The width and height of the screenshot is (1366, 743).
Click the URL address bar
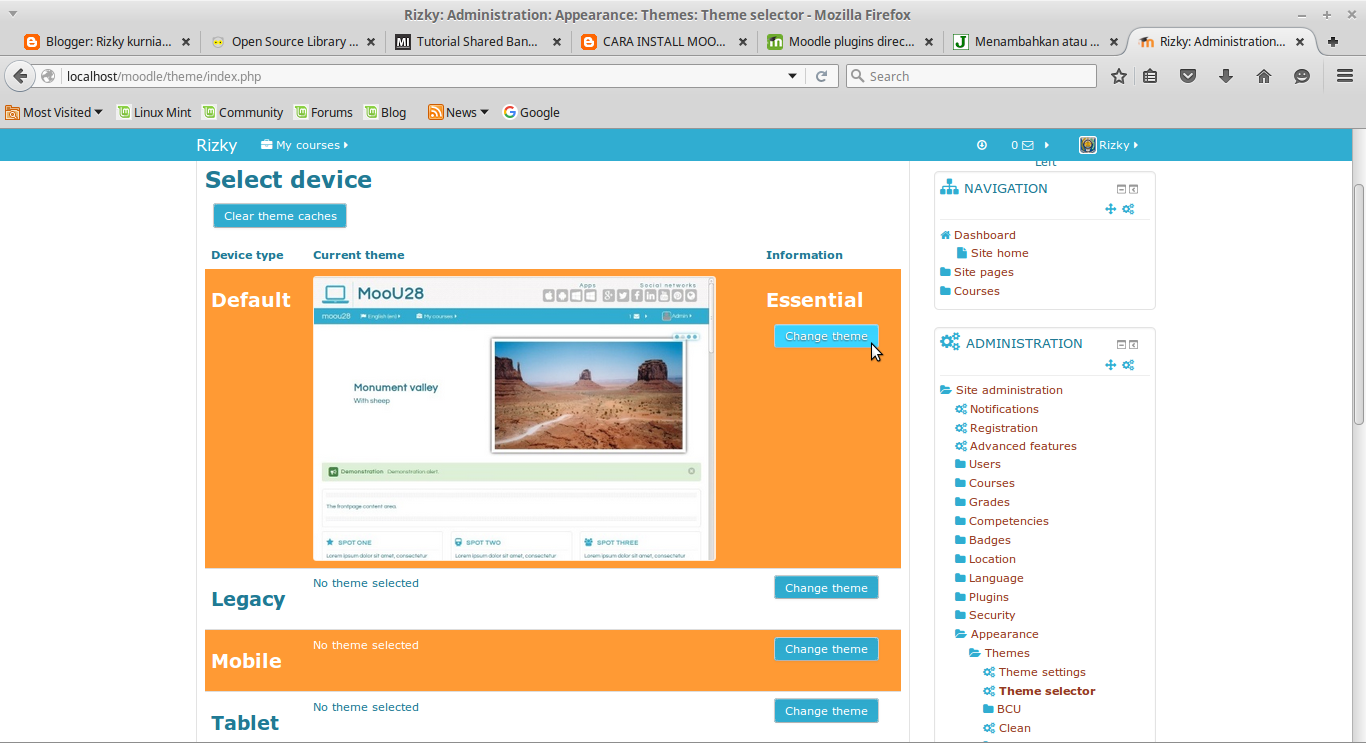coord(425,76)
